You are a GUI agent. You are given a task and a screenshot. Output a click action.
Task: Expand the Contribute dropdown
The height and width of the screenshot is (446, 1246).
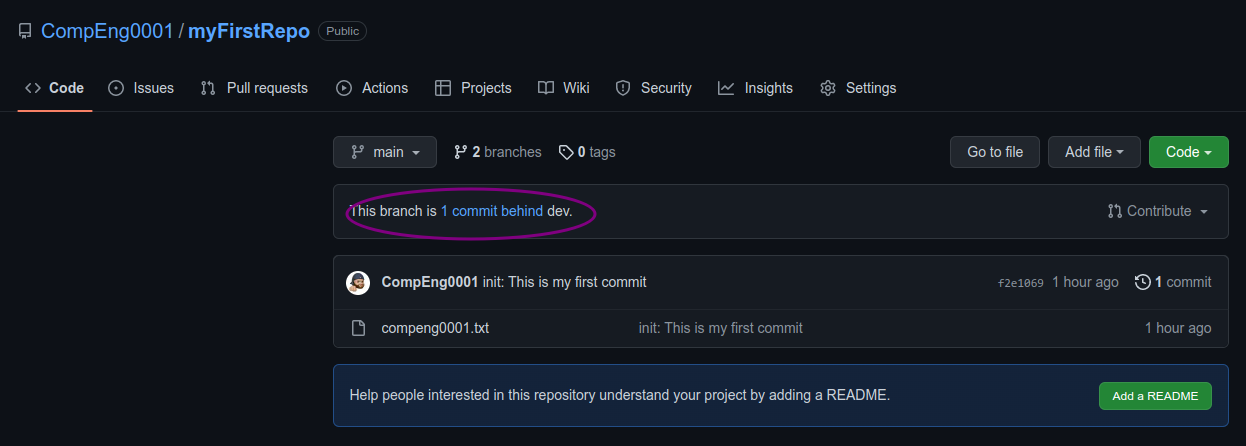(1158, 211)
